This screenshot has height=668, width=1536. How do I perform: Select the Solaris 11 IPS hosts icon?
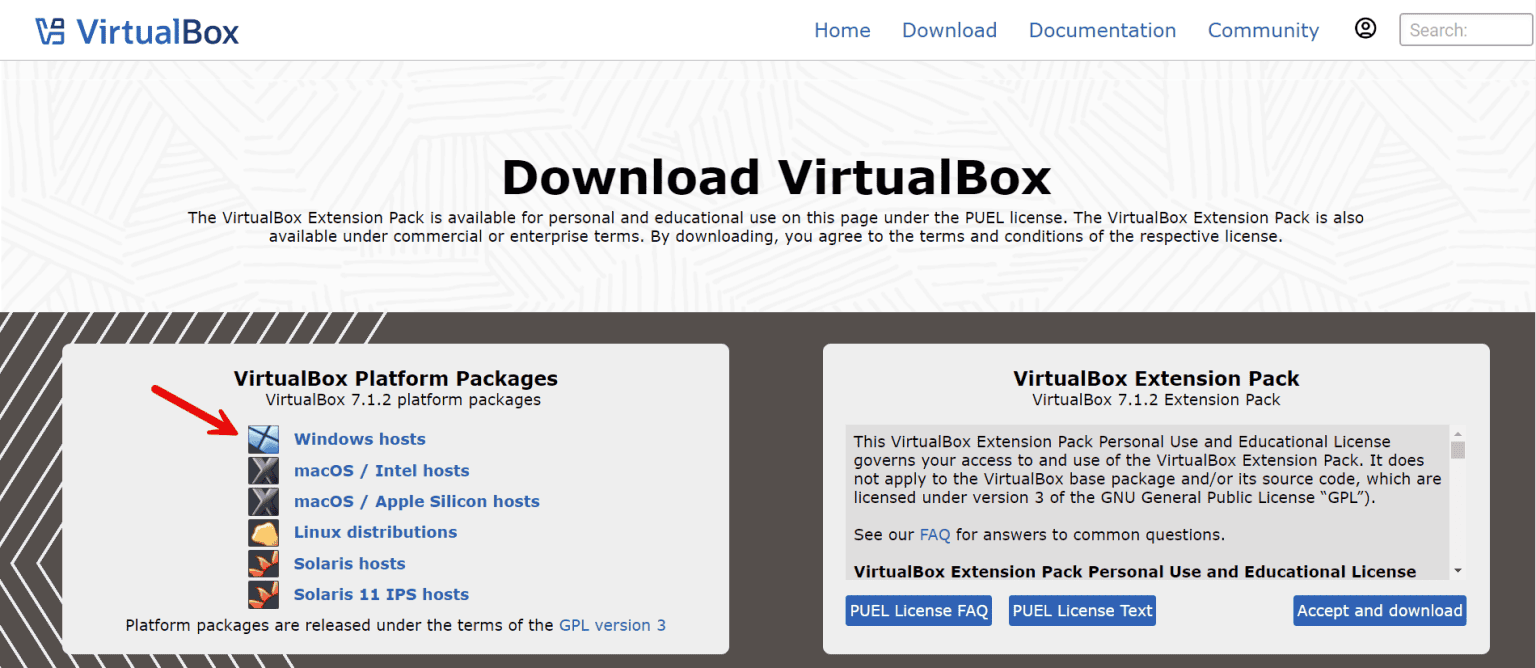coord(263,594)
